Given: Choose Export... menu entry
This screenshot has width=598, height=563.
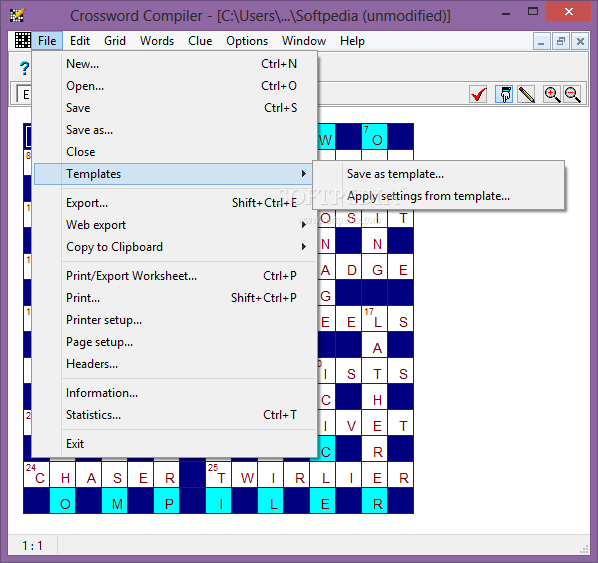Looking at the screenshot, I should [175, 203].
